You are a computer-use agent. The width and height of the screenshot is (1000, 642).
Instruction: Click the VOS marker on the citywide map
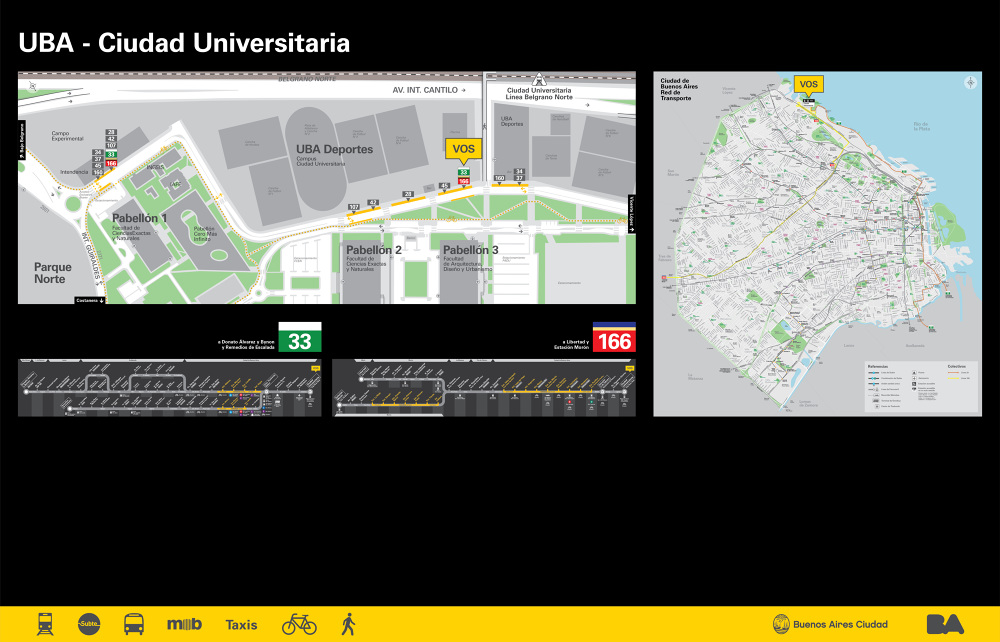pos(808,84)
